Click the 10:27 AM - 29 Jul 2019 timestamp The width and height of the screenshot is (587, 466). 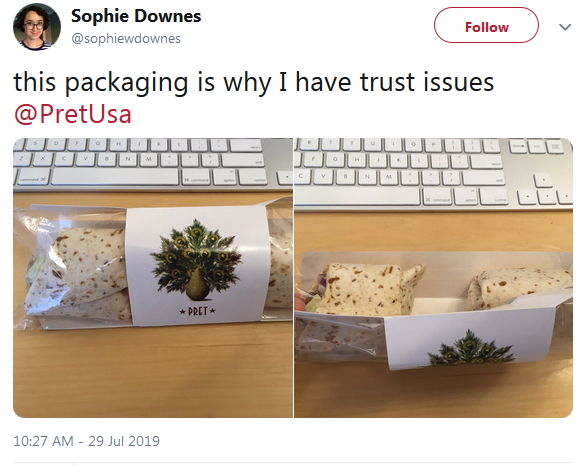pyautogui.click(x=86, y=441)
